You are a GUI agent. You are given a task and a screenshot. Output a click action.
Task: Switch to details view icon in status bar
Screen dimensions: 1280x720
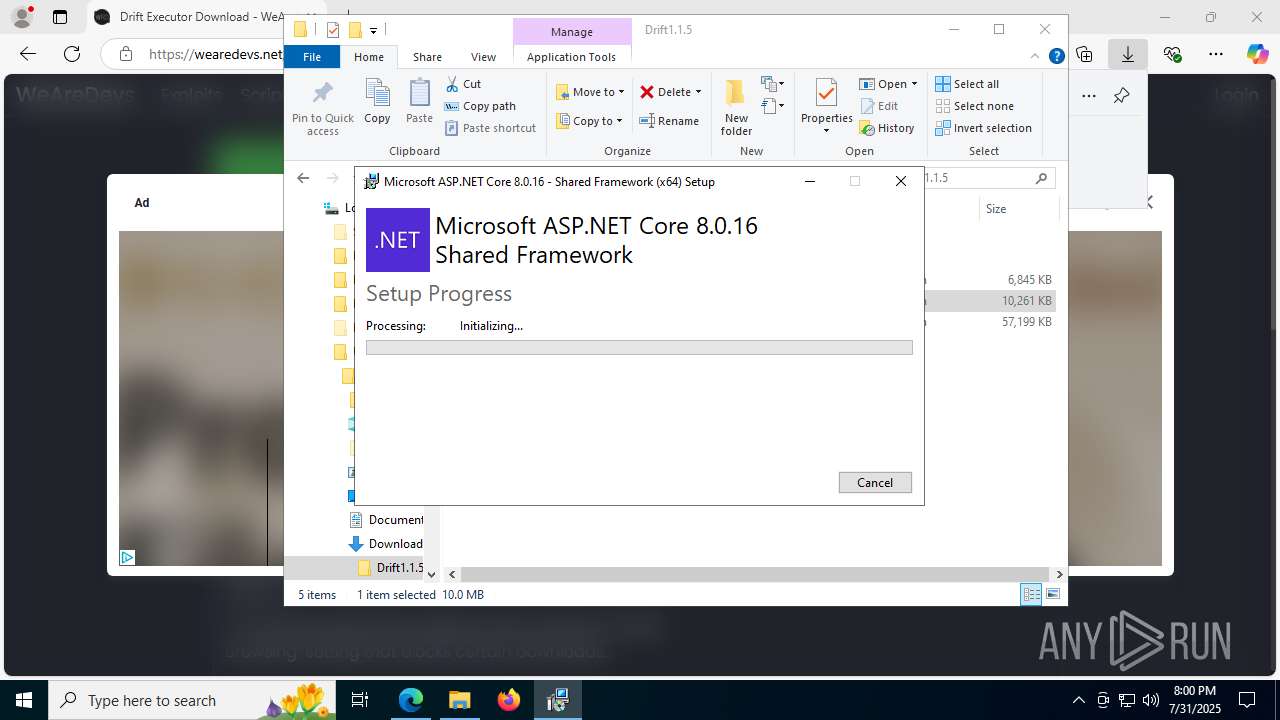(1031, 595)
